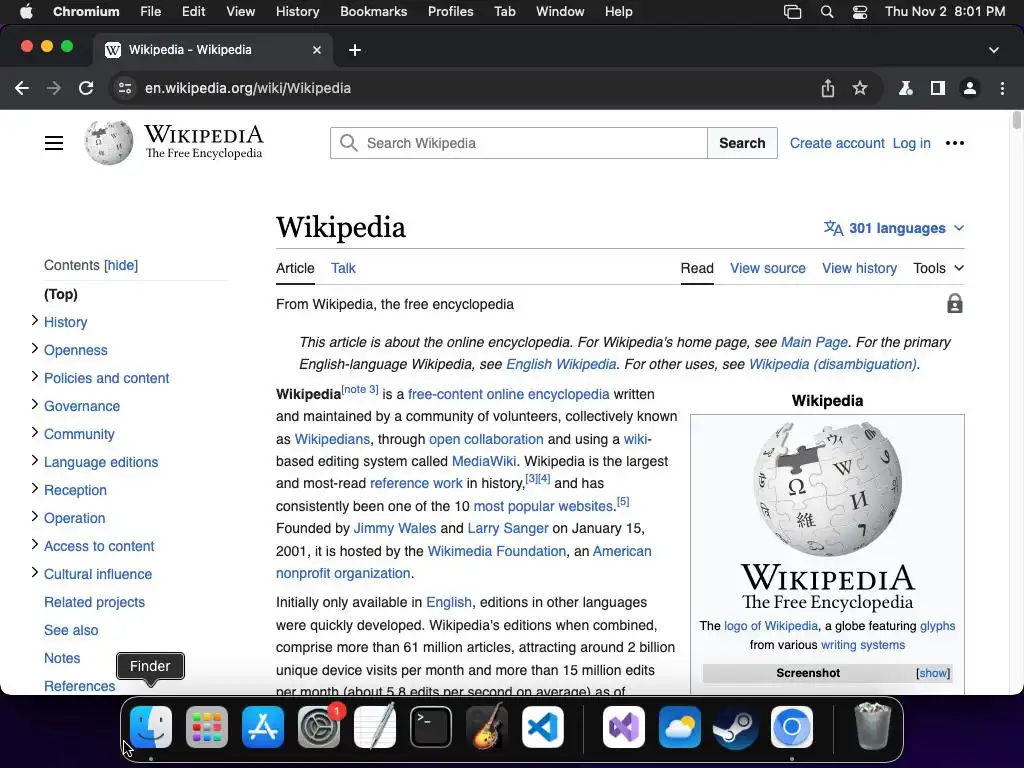Open Steam from the dock
This screenshot has width=1024, height=768.
pos(735,727)
